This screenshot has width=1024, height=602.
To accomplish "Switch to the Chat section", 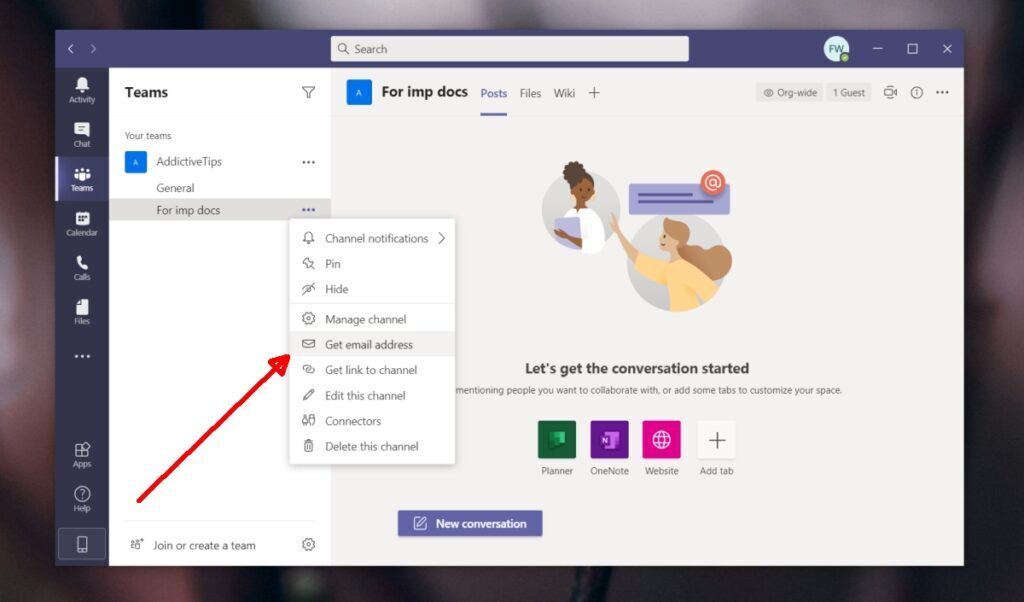I will 81,133.
